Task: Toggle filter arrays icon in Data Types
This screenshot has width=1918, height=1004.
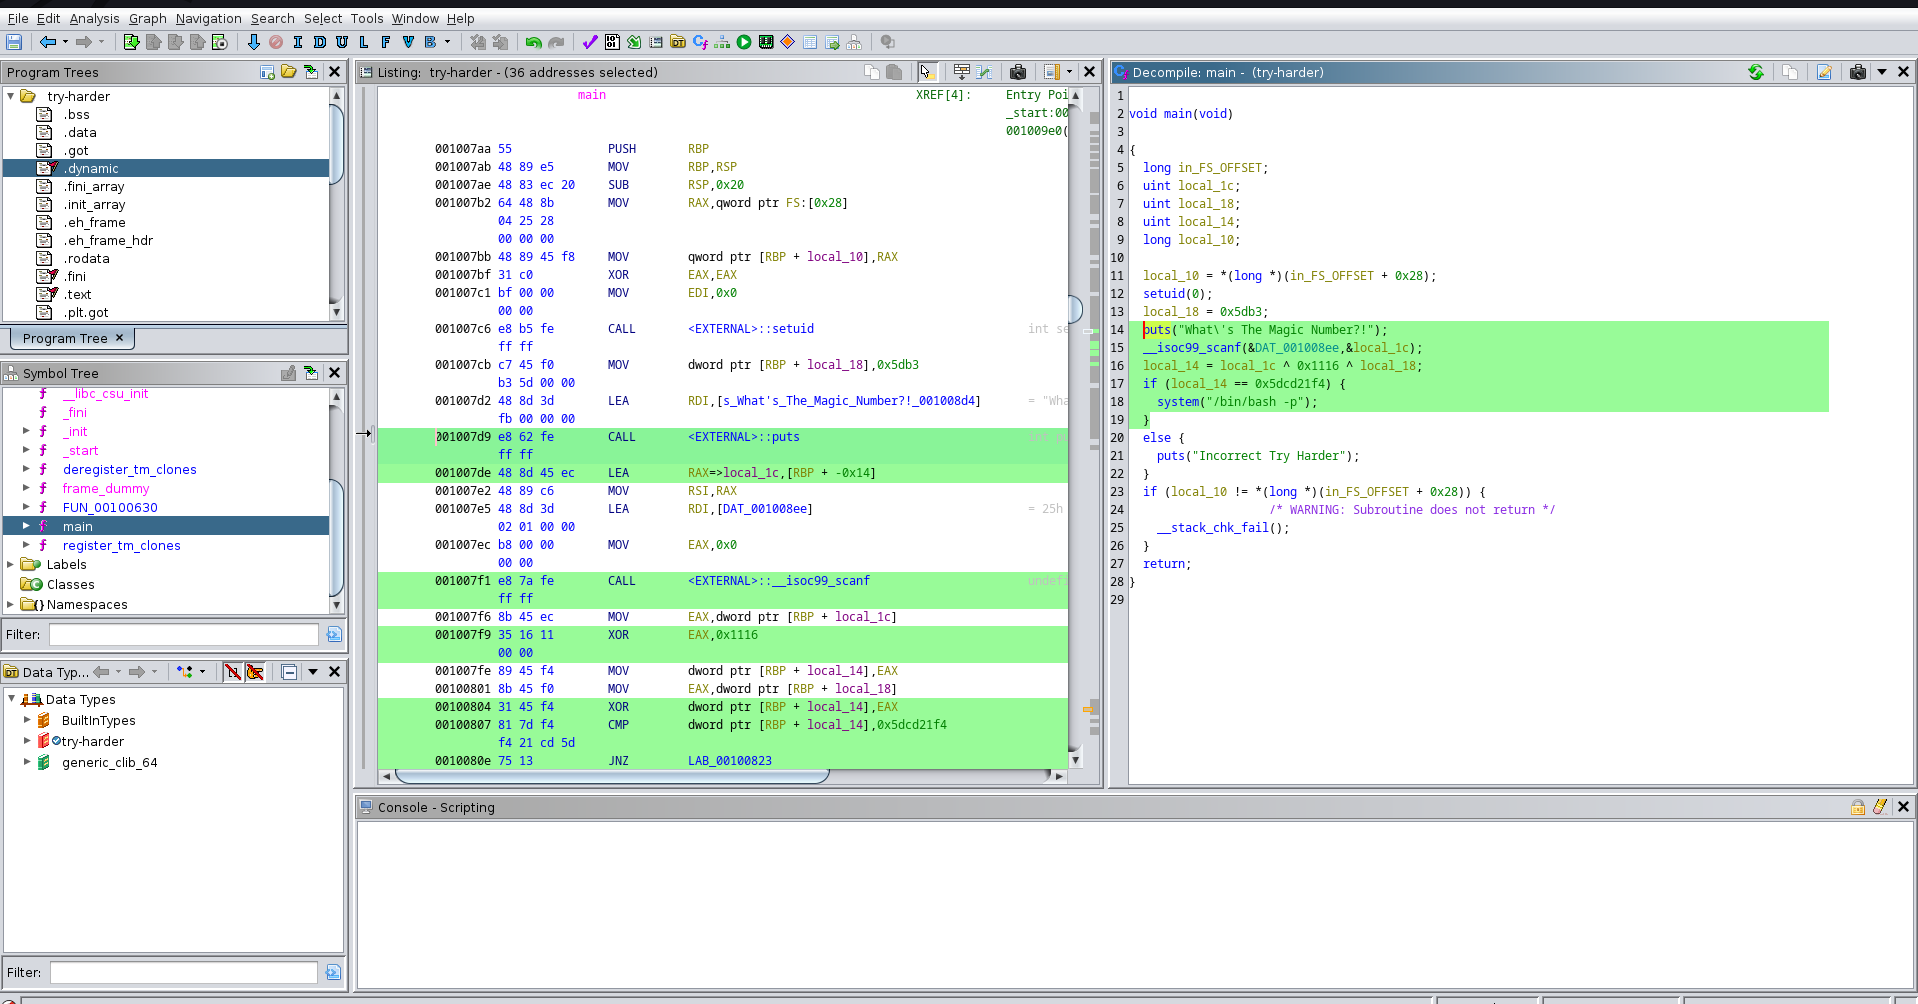Action: tap(233, 672)
